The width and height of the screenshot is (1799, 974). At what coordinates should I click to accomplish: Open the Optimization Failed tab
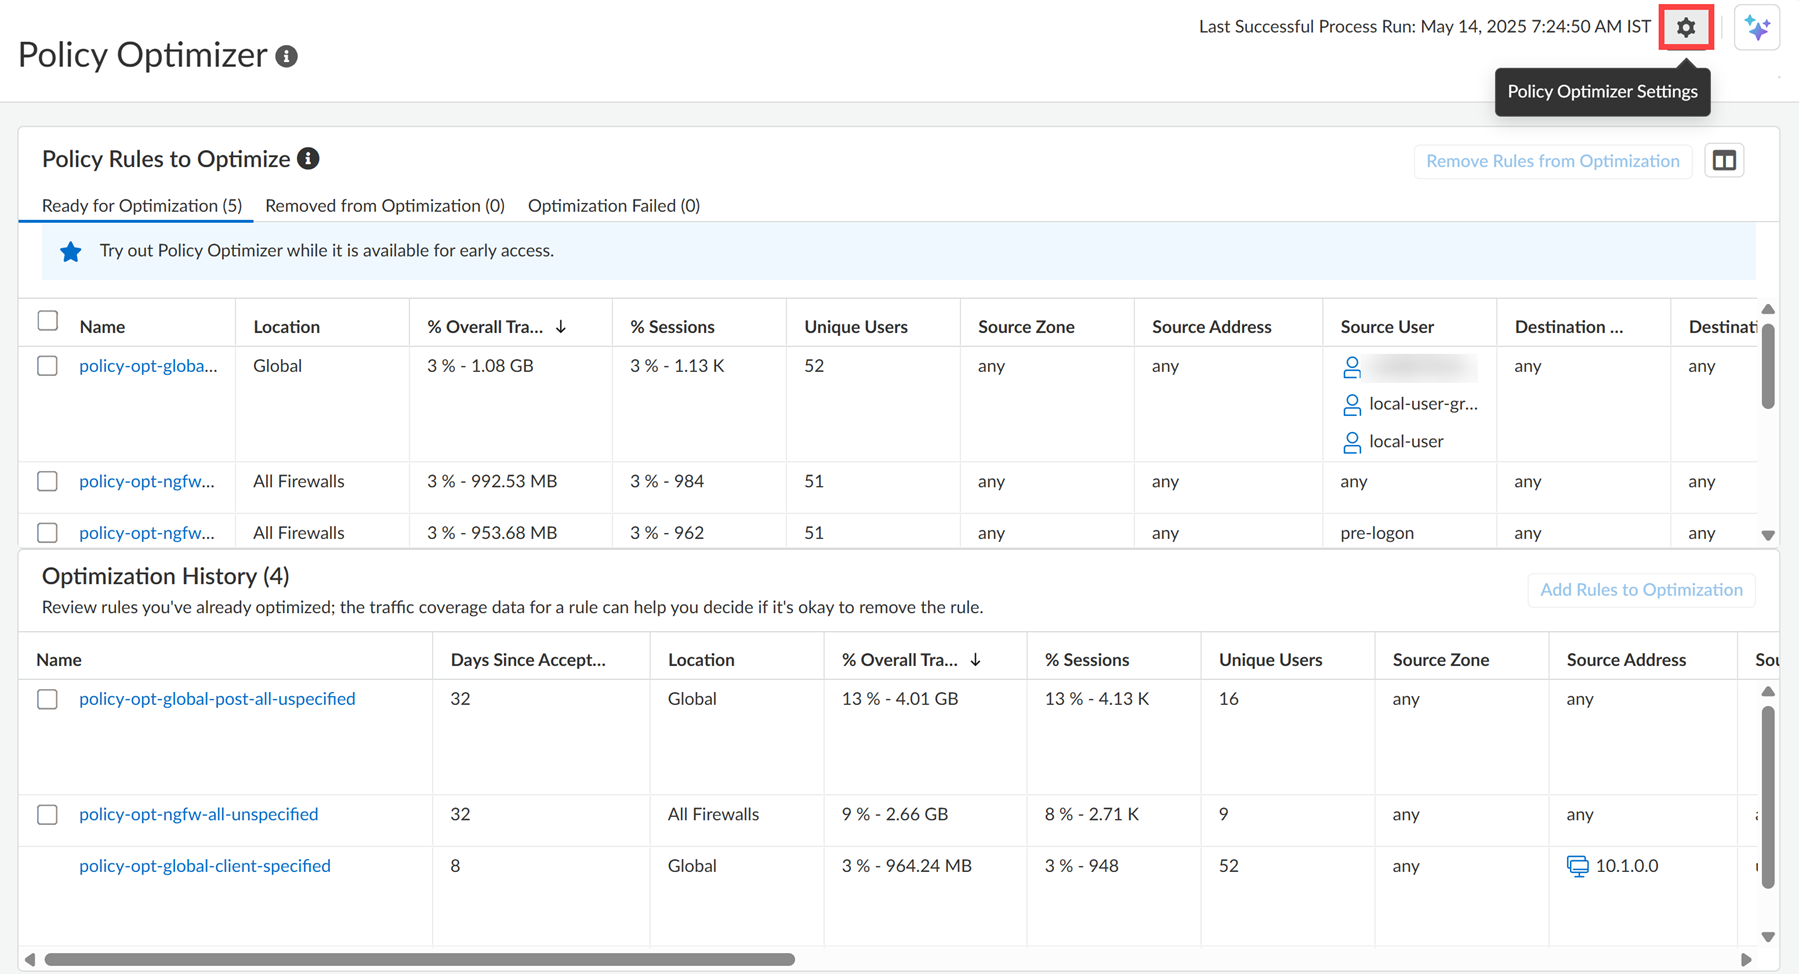613,206
